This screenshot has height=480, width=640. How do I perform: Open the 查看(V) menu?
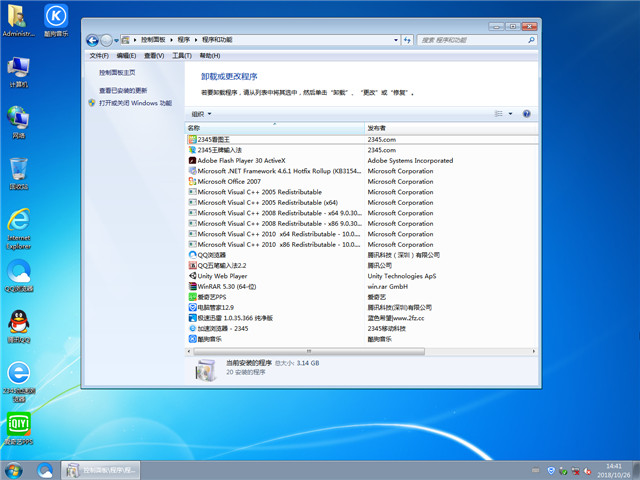tap(154, 56)
